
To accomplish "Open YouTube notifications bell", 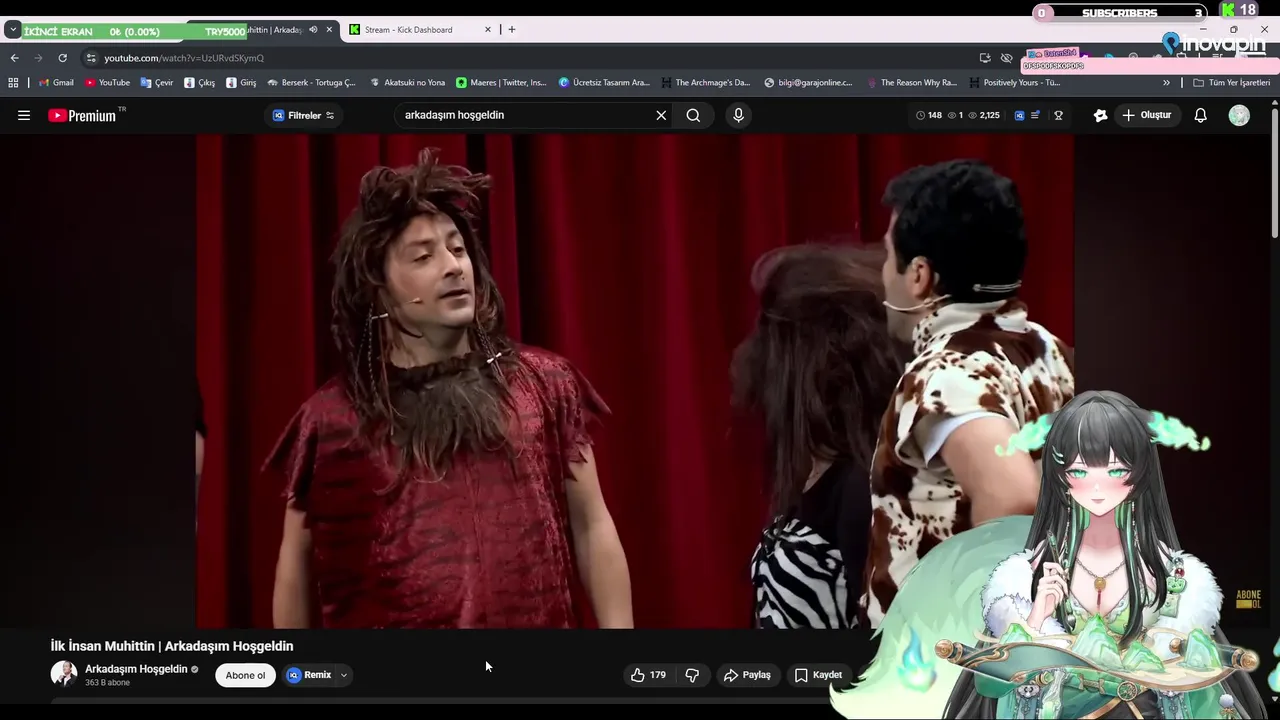I will (x=1201, y=115).
